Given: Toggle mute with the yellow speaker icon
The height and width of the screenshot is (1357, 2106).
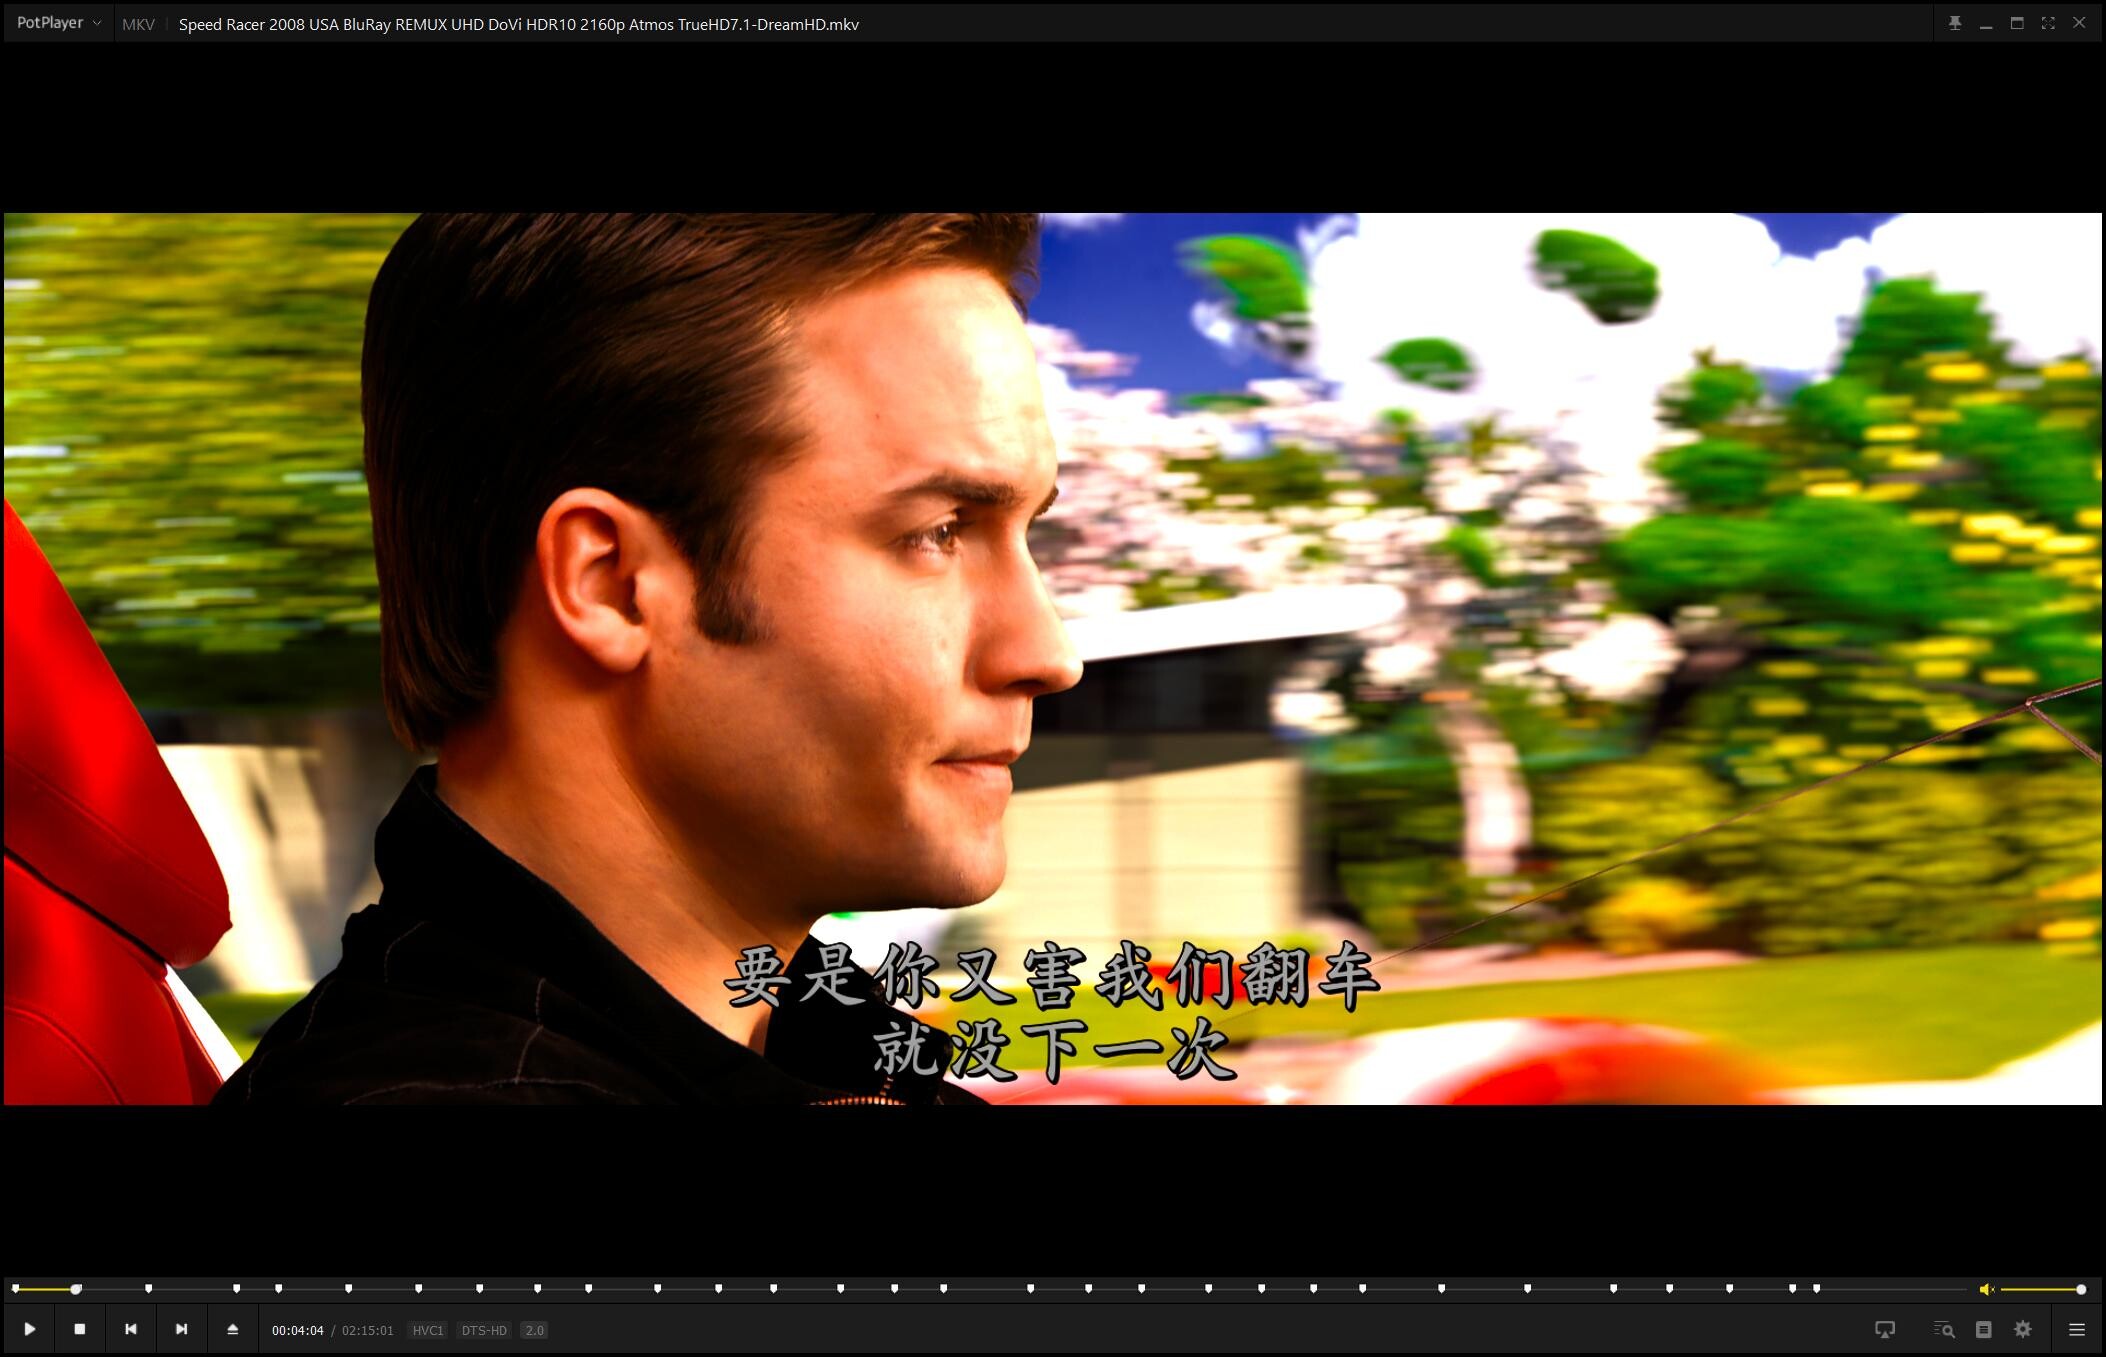Looking at the screenshot, I should 1986,1289.
